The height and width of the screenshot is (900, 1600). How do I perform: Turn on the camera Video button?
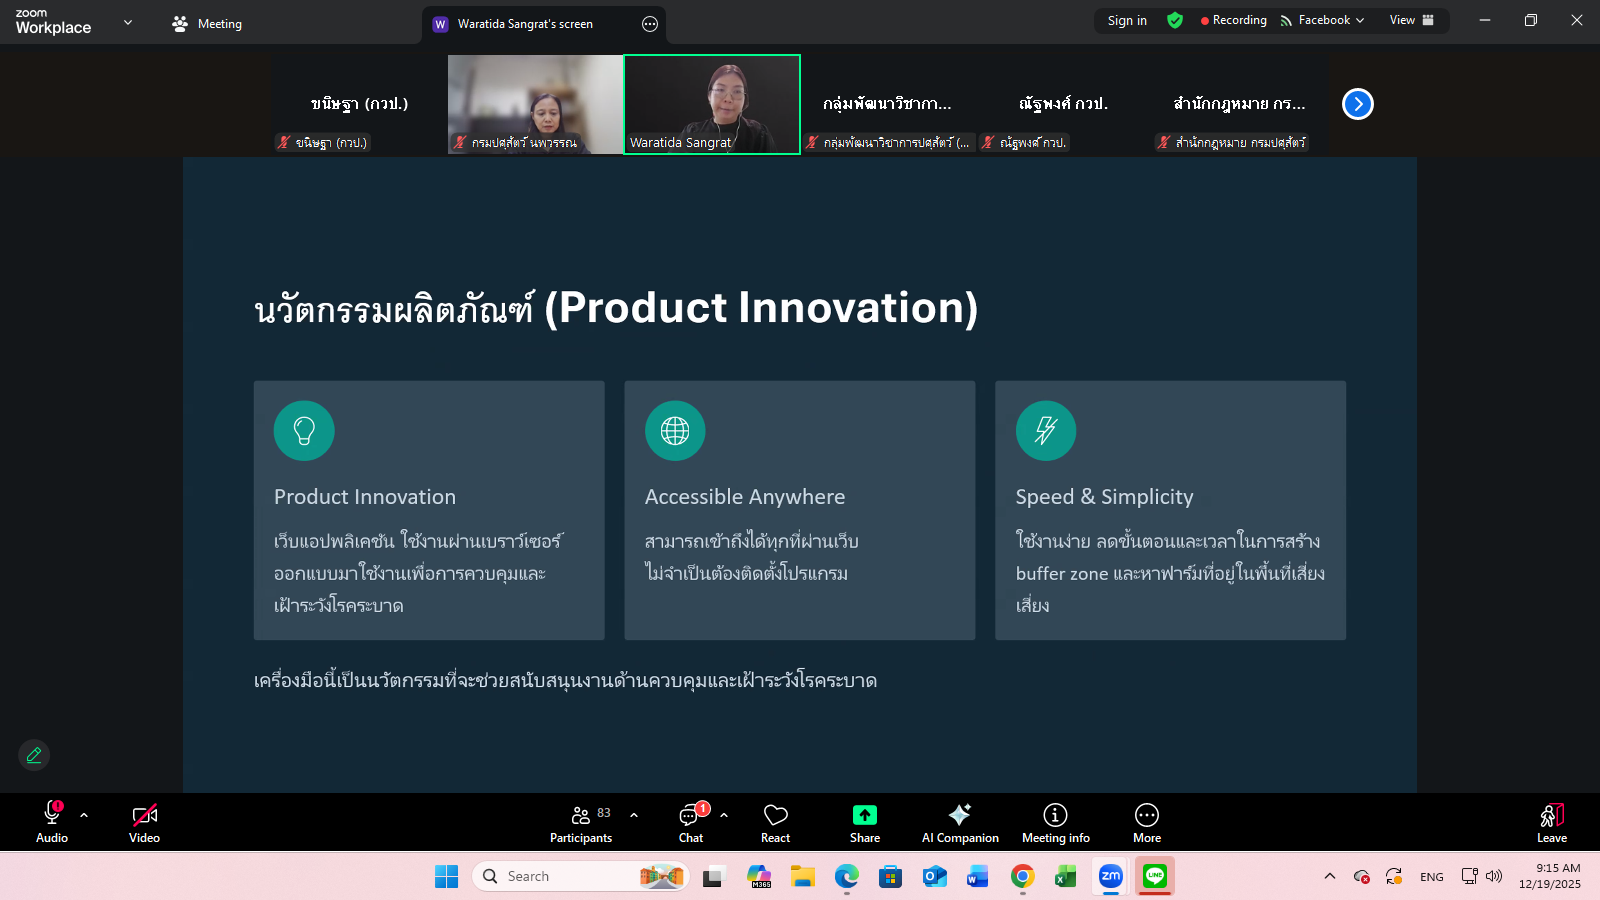[x=144, y=823]
